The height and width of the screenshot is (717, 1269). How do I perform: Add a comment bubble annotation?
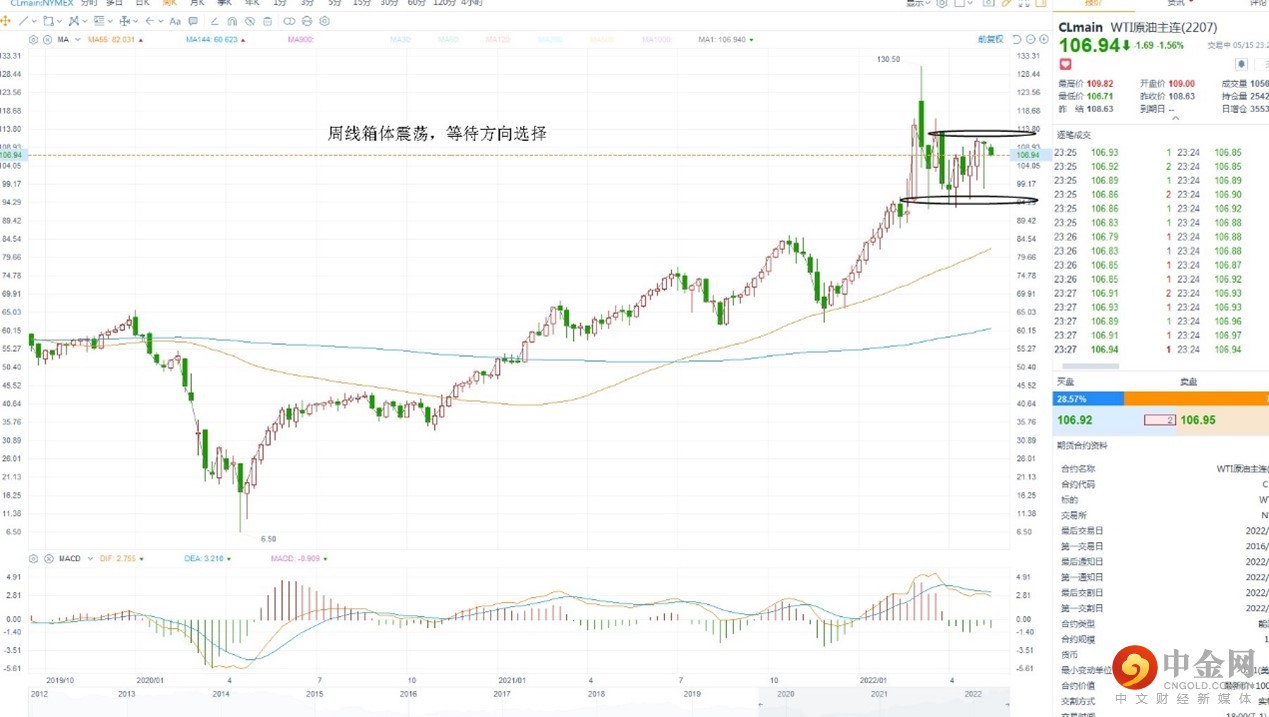point(193,21)
